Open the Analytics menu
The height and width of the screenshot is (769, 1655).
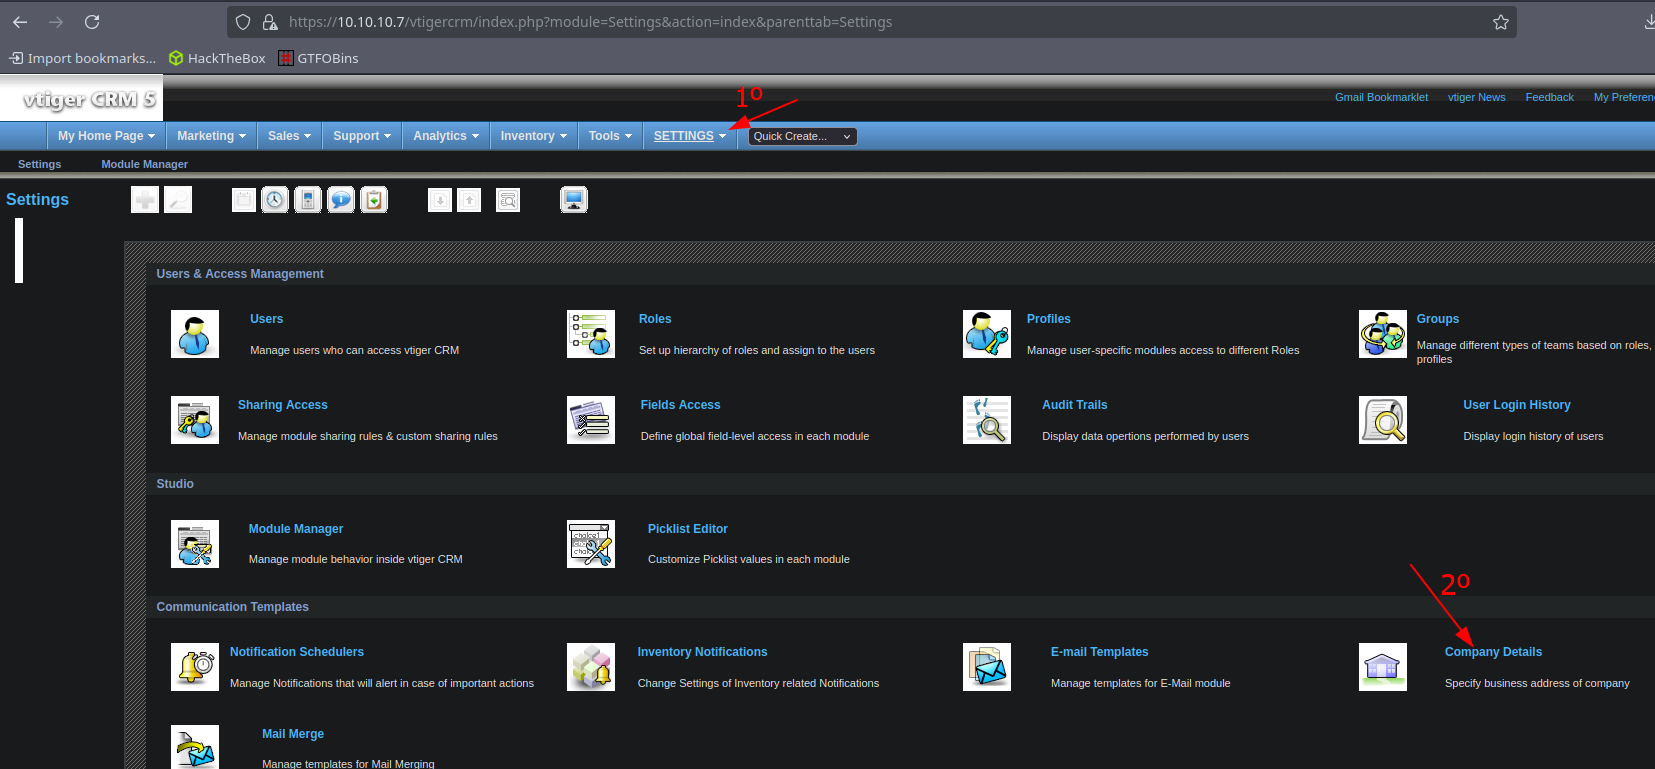point(446,136)
